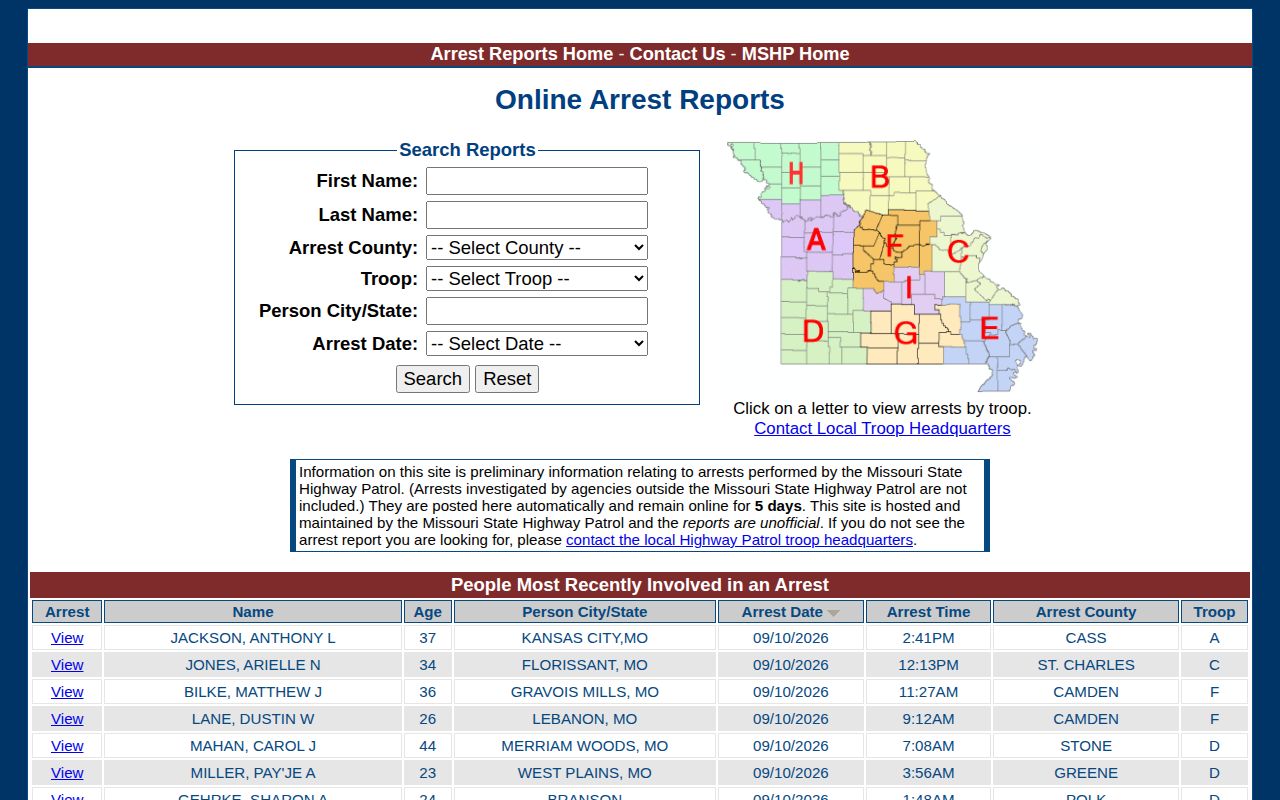
Task: Sort table by Name column
Action: click(253, 612)
